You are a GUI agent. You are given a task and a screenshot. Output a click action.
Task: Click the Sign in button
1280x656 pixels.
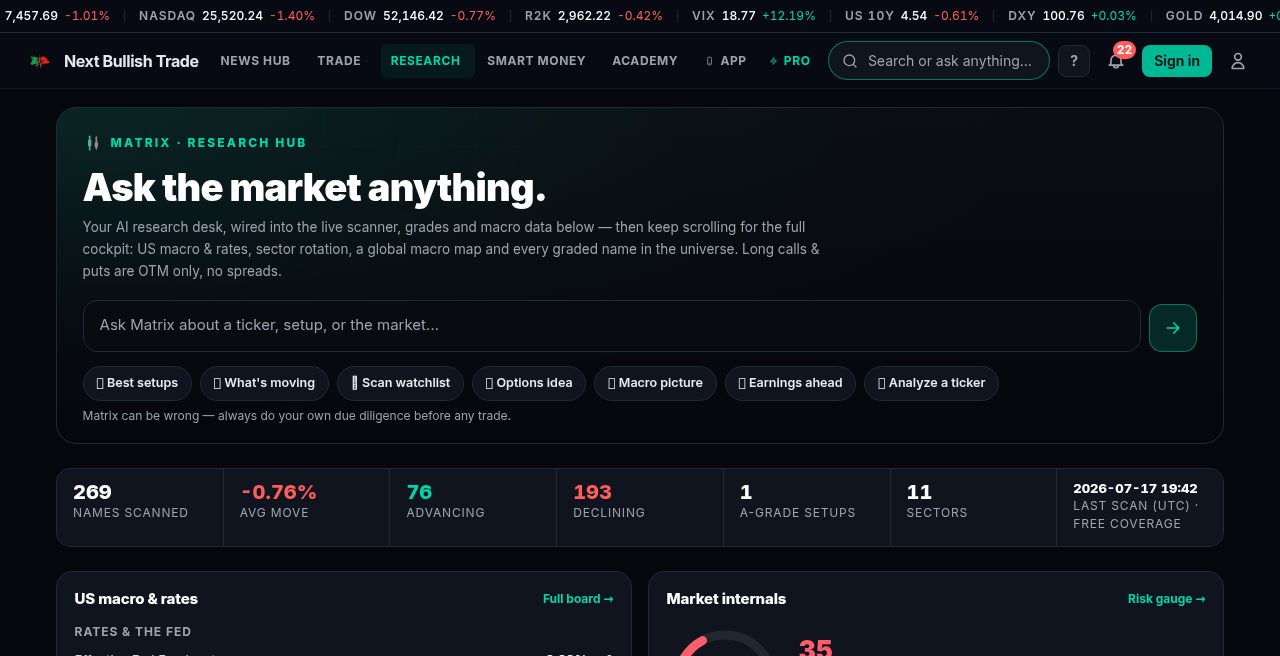(1177, 61)
